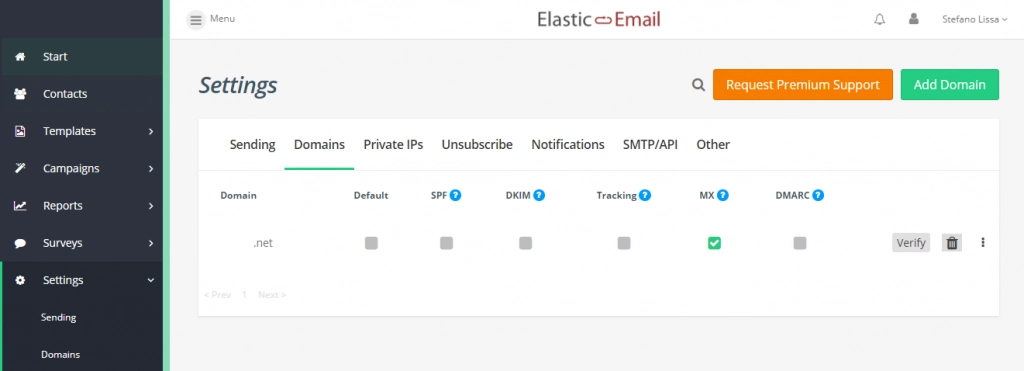1024x371 pixels.
Task: Click the user profile icon
Action: pos(914,19)
